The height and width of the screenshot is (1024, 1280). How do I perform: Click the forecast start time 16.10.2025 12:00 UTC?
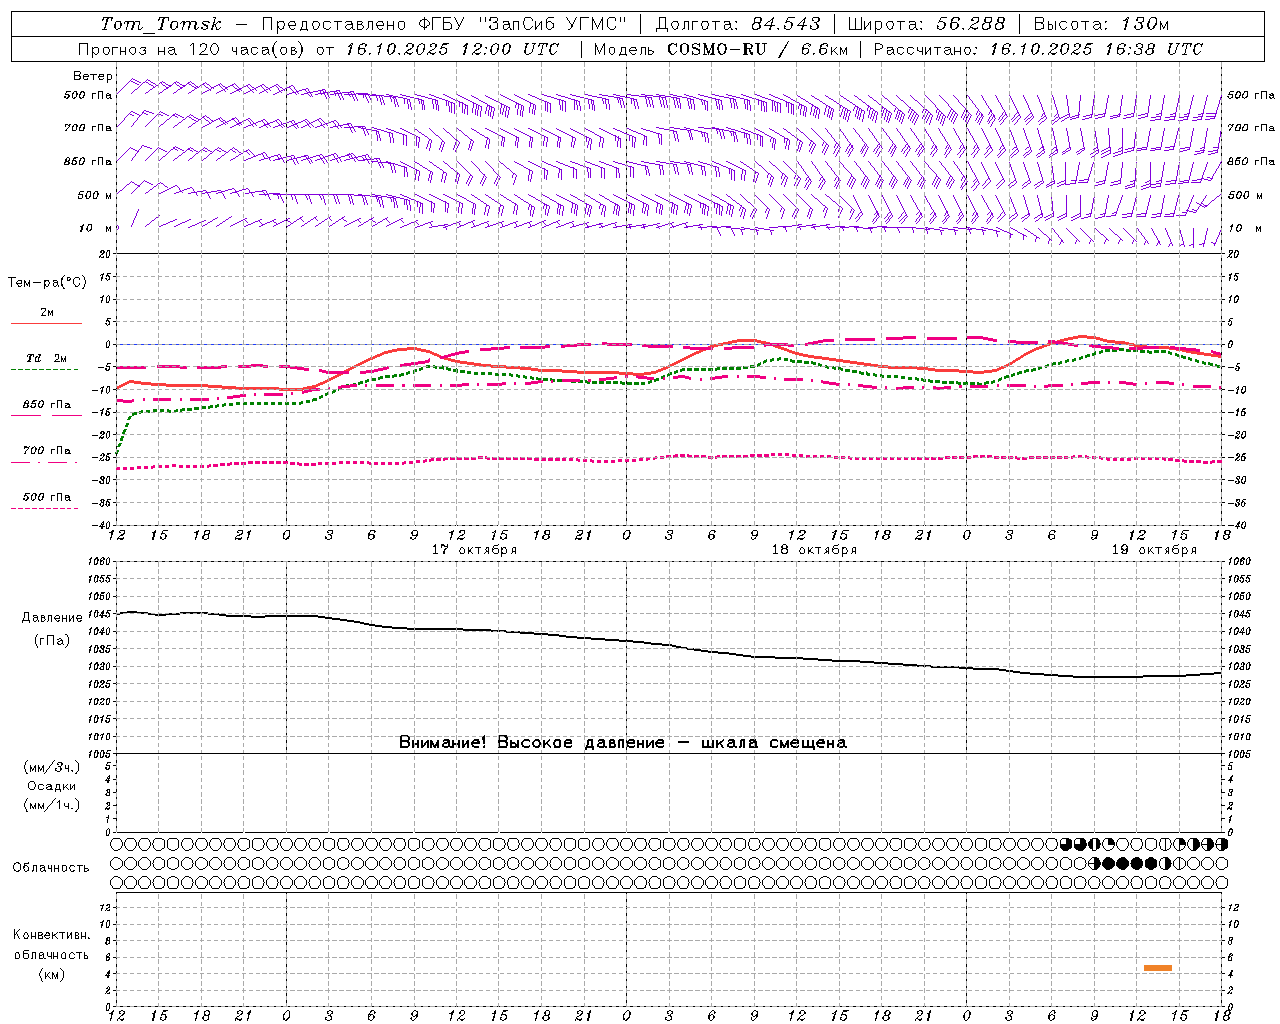click(452, 49)
